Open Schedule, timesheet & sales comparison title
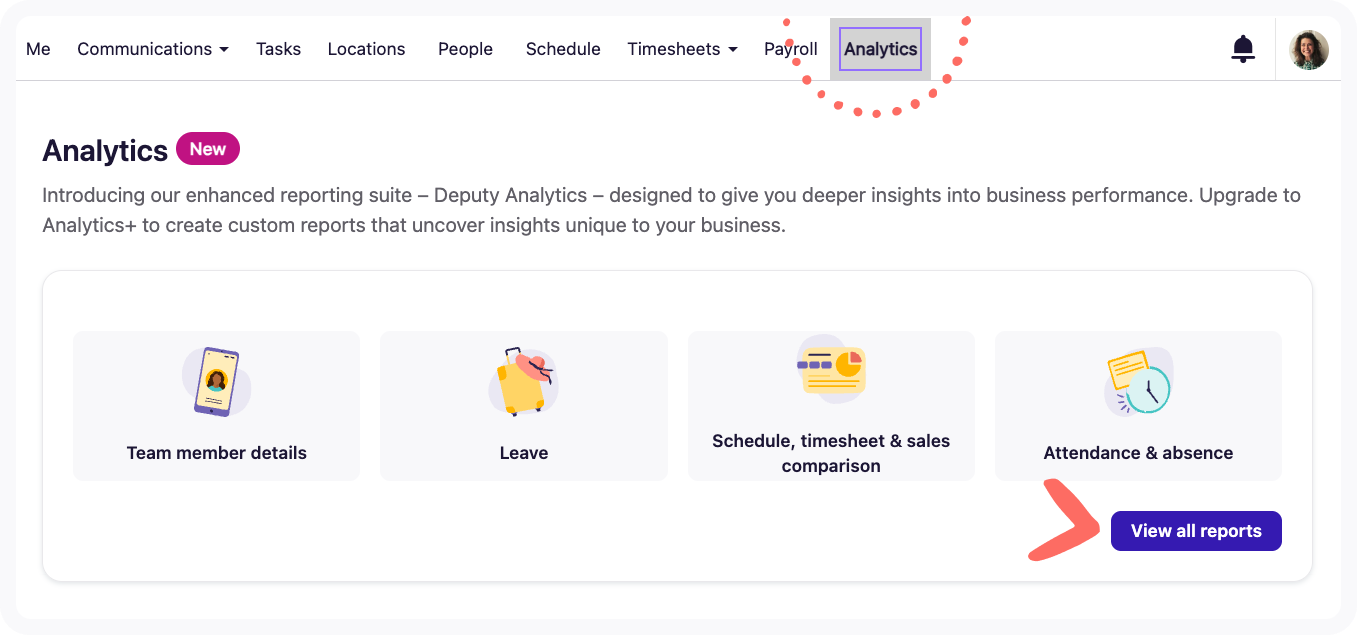The image size is (1357, 635). point(831,453)
